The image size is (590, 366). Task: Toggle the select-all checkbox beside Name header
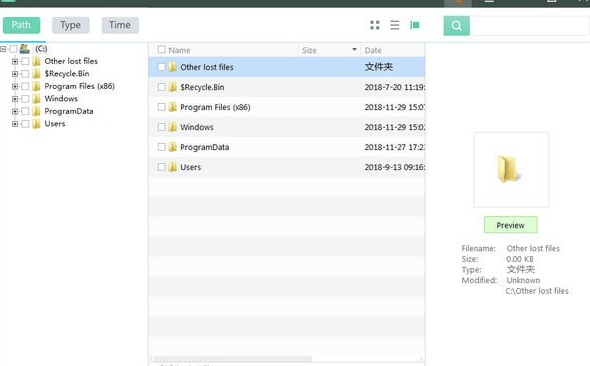[162, 50]
